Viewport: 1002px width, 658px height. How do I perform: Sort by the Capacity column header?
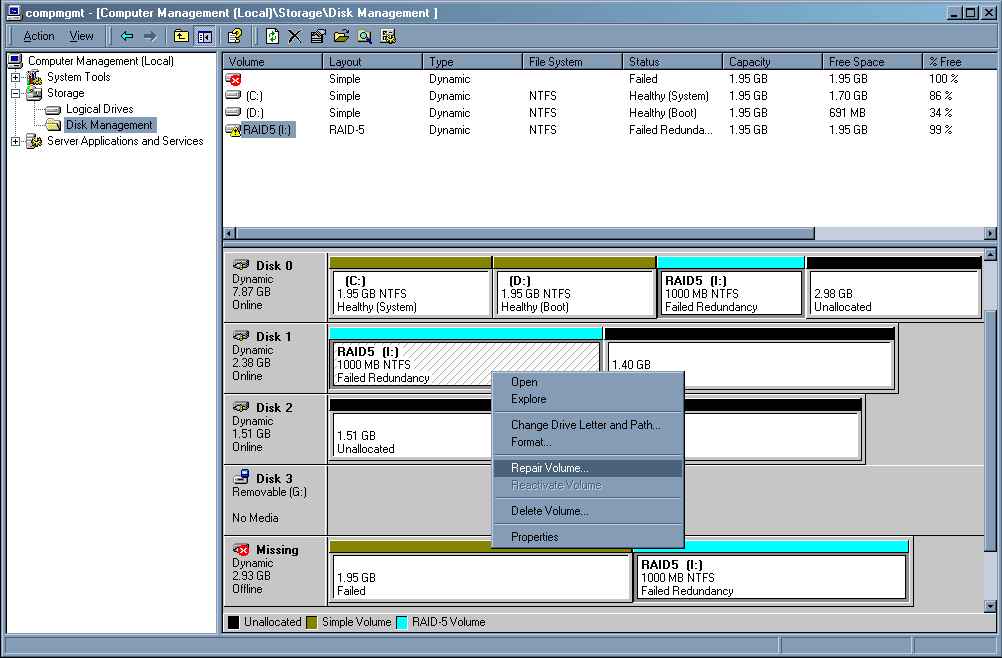point(773,62)
